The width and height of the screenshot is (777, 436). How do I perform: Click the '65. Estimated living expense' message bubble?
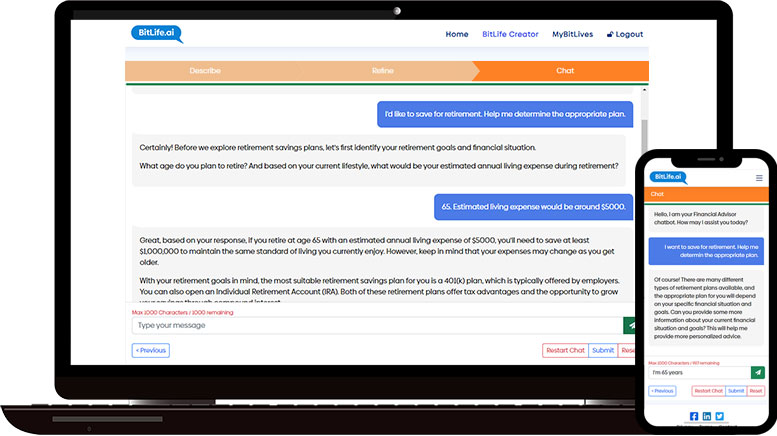[x=534, y=207]
